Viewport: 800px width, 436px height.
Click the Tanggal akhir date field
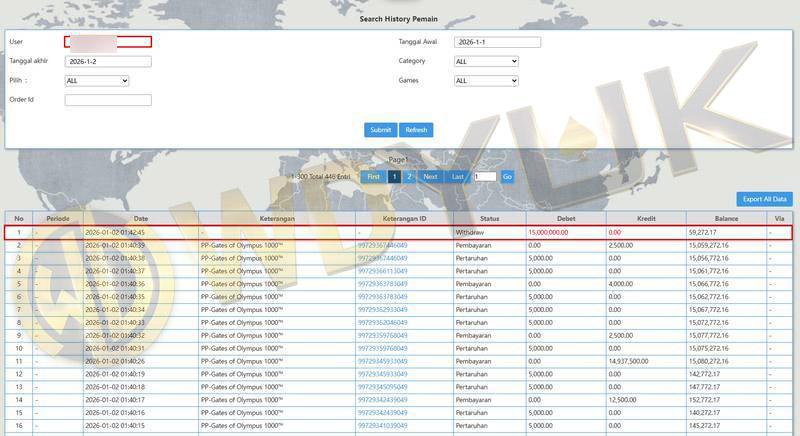(x=108, y=61)
